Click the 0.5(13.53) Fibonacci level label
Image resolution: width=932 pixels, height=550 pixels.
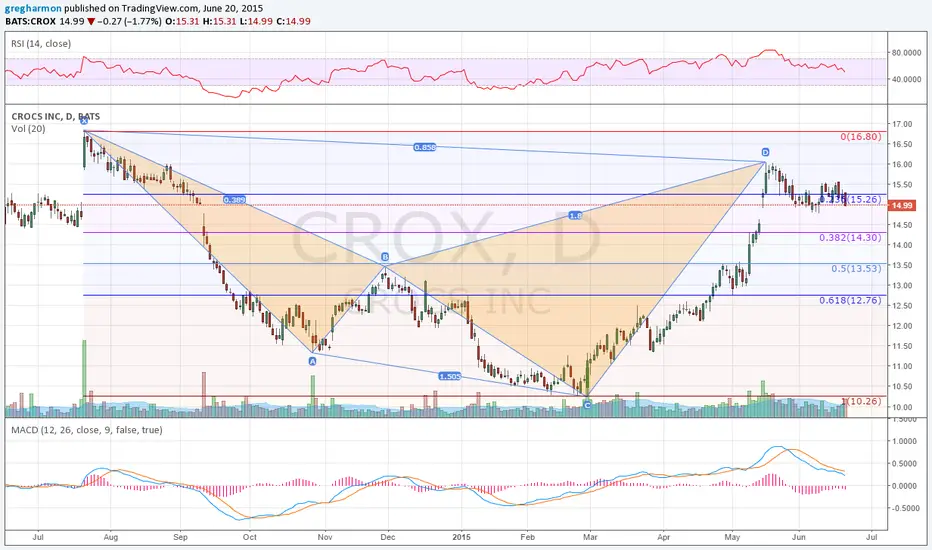pos(857,268)
